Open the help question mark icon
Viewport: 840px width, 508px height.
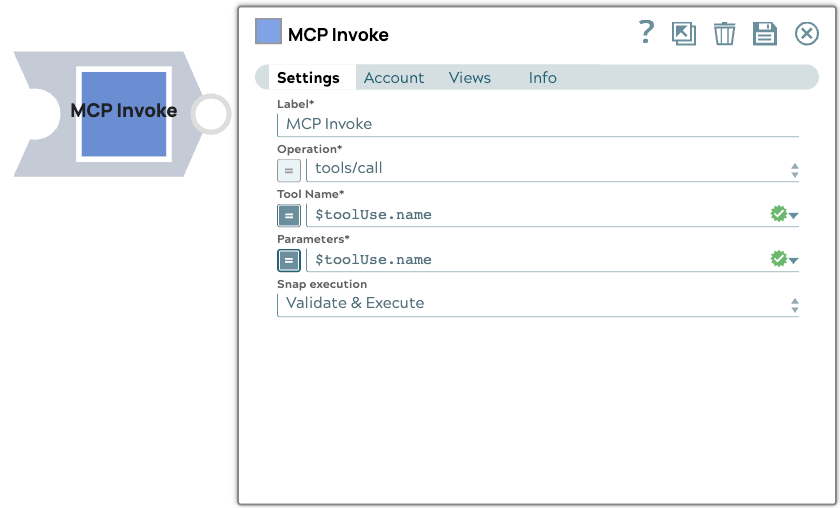(x=646, y=33)
